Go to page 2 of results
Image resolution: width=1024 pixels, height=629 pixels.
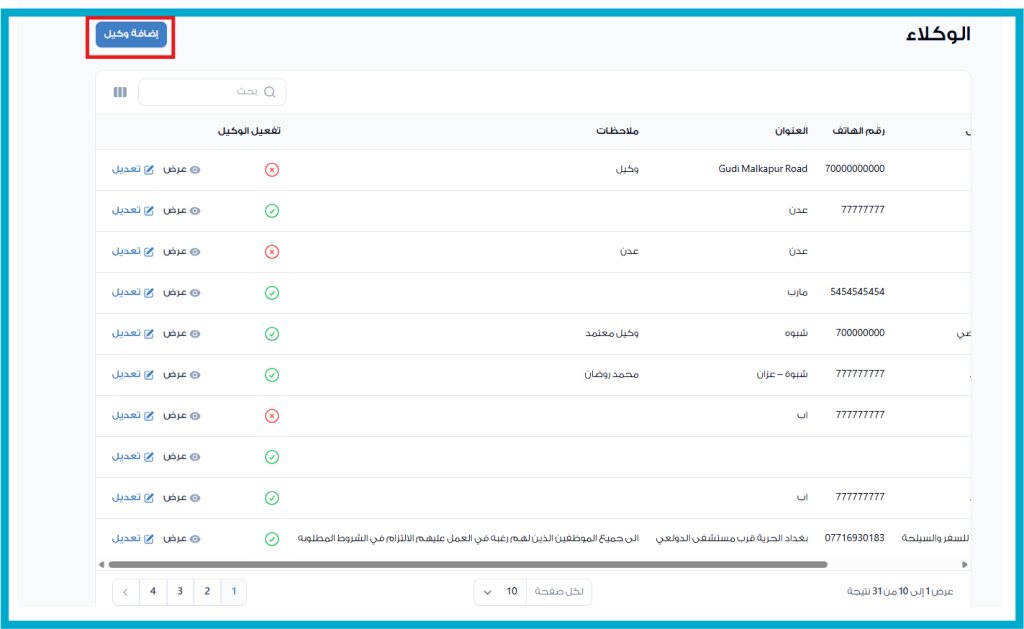[x=207, y=592]
